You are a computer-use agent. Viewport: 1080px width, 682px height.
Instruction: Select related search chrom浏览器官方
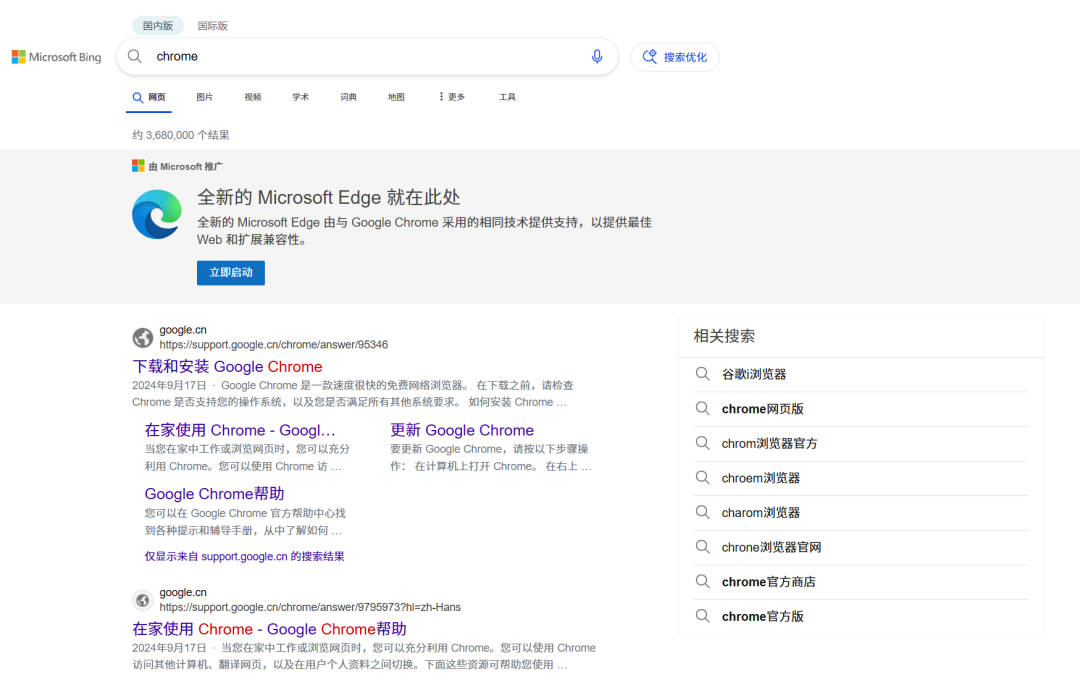[769, 444]
